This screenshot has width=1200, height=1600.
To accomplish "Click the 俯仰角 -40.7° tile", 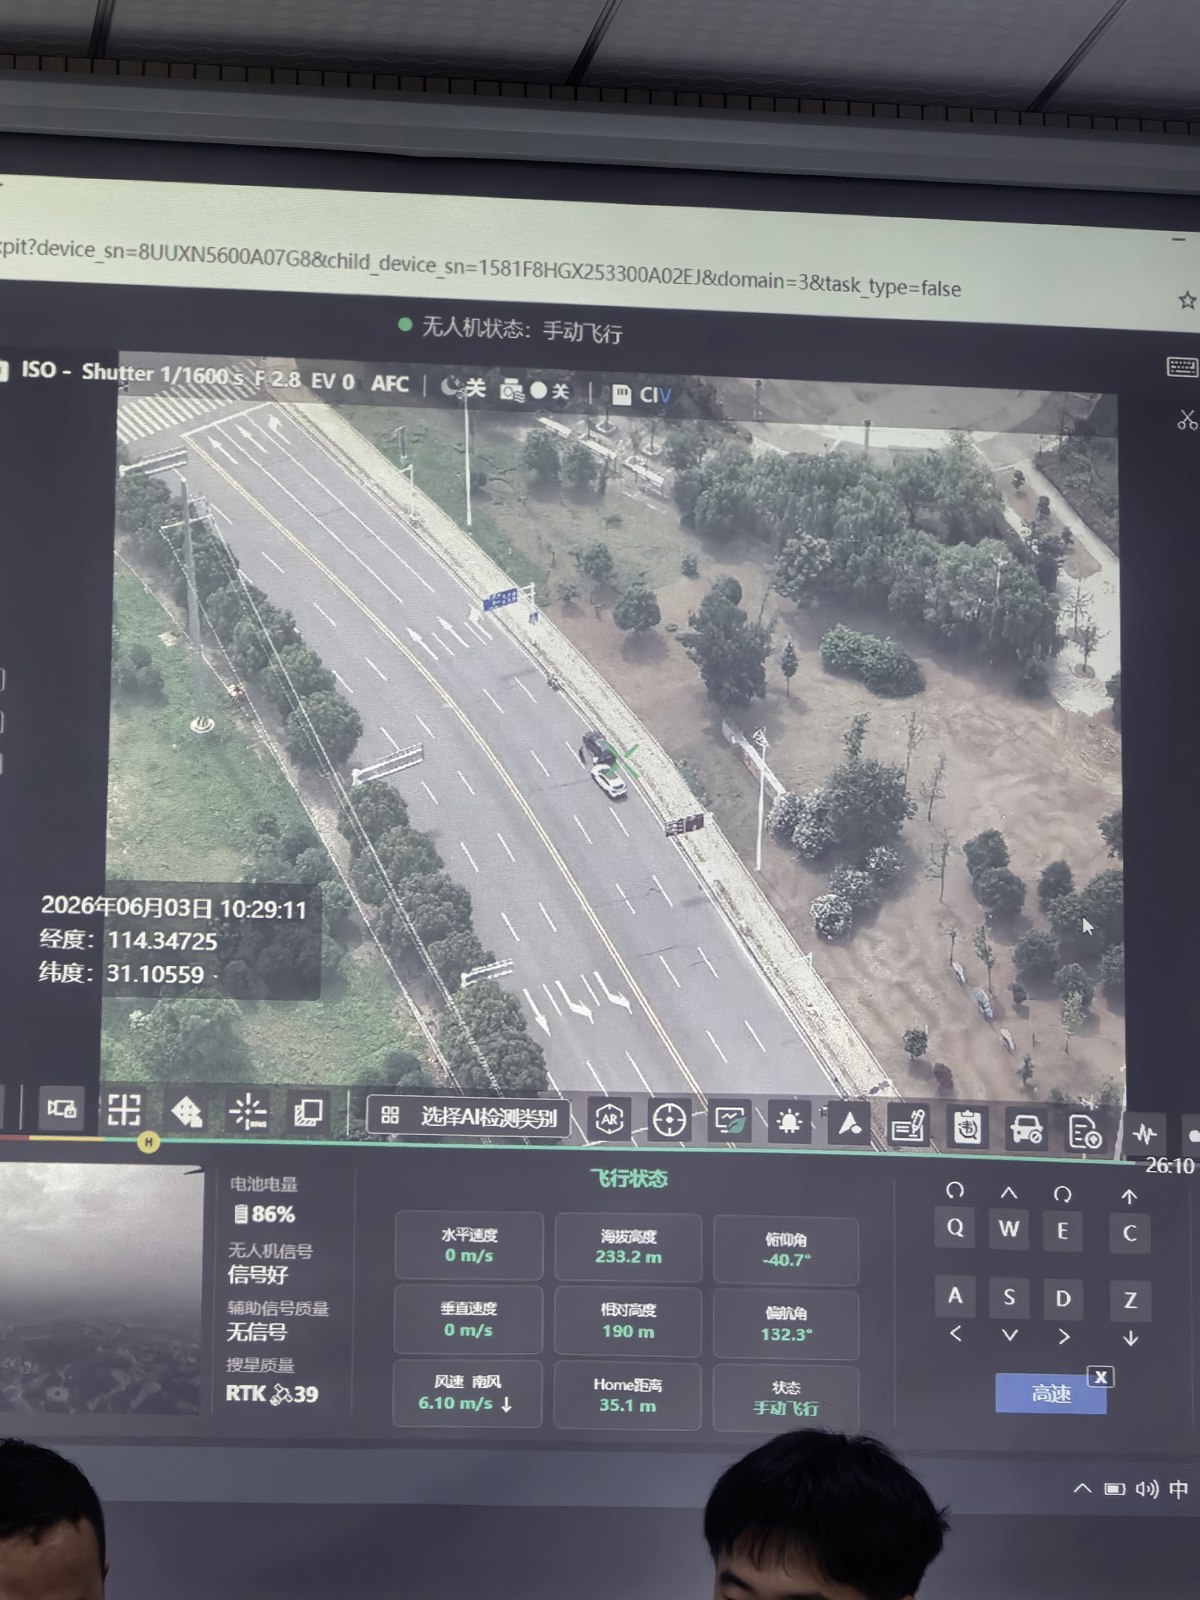I will tap(786, 1251).
